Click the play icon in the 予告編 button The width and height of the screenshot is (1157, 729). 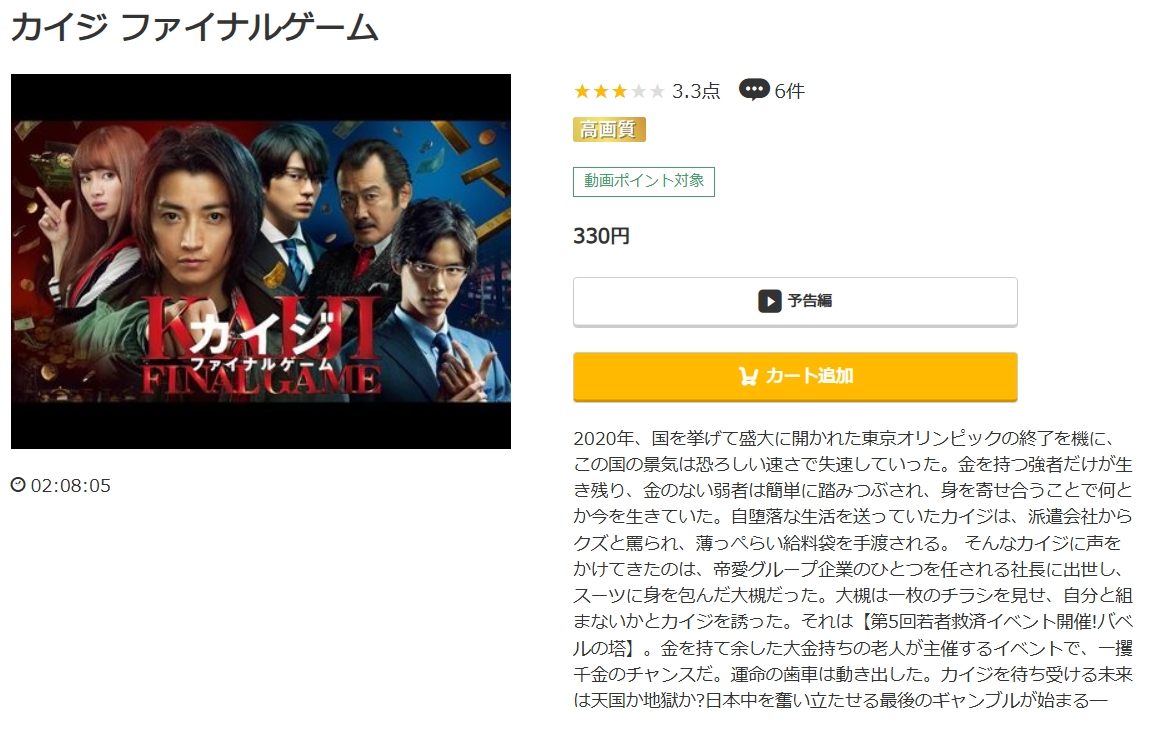coord(770,301)
